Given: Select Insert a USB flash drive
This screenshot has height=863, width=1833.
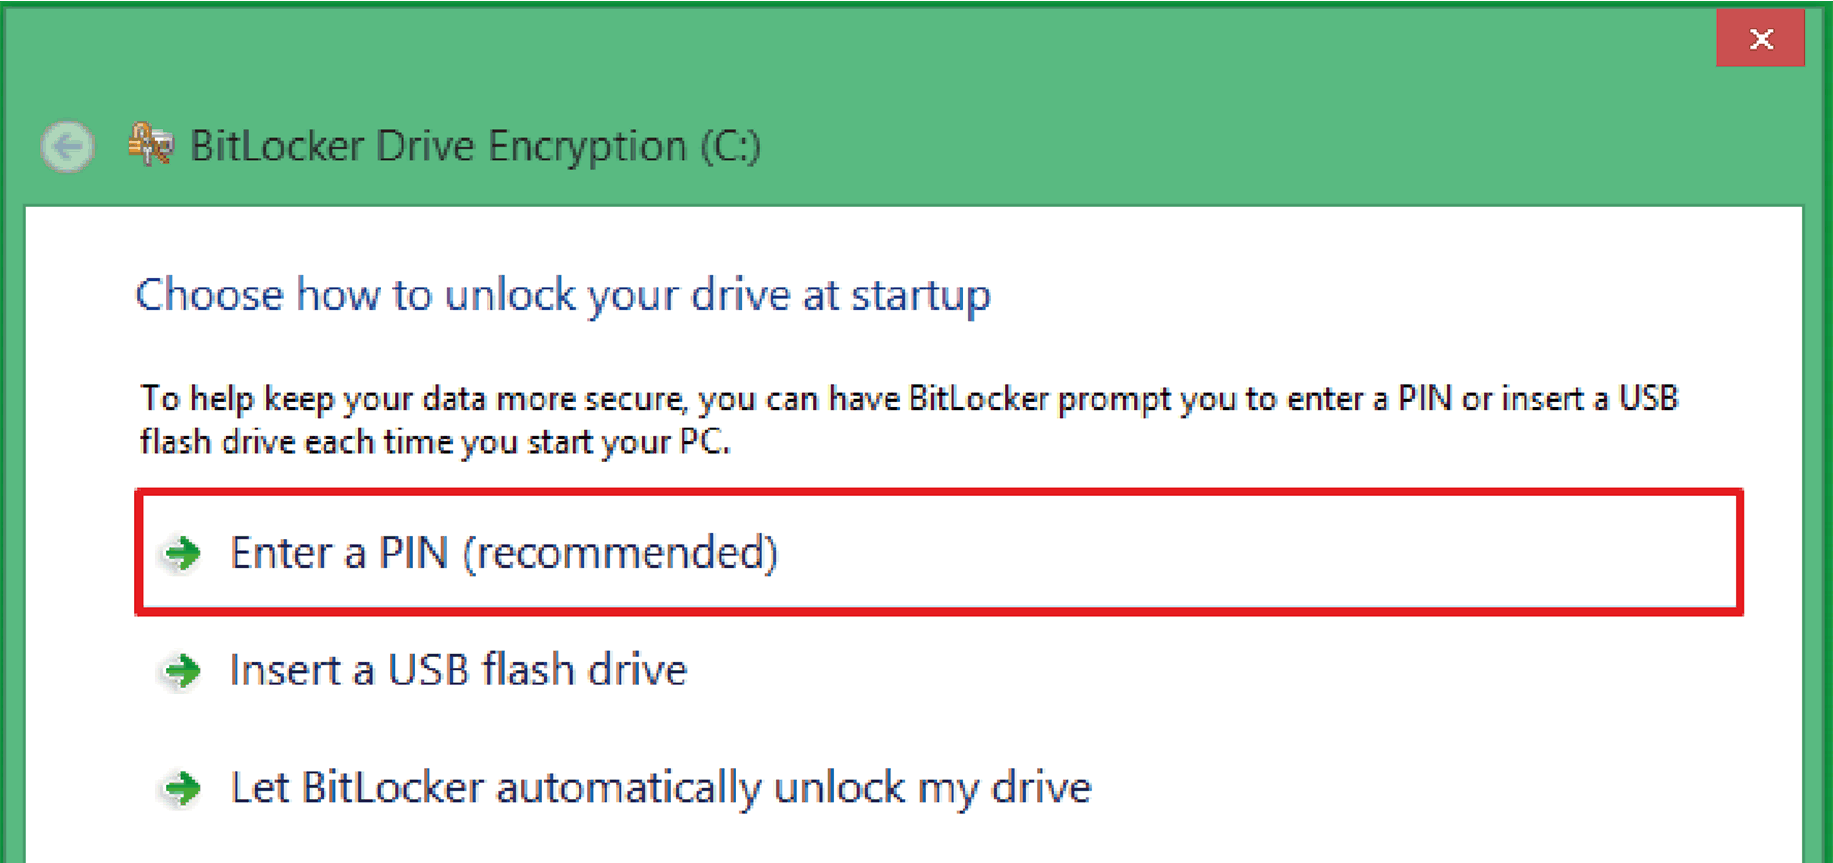Looking at the screenshot, I should (x=458, y=670).
